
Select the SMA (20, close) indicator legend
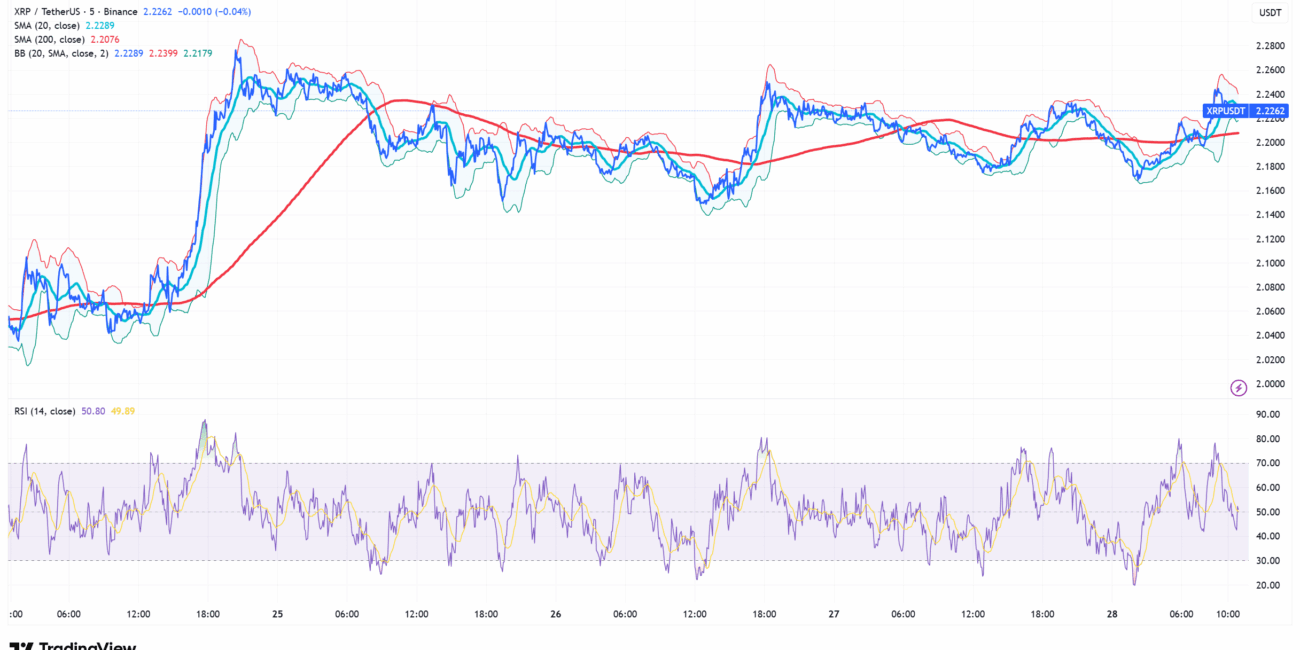coord(49,25)
